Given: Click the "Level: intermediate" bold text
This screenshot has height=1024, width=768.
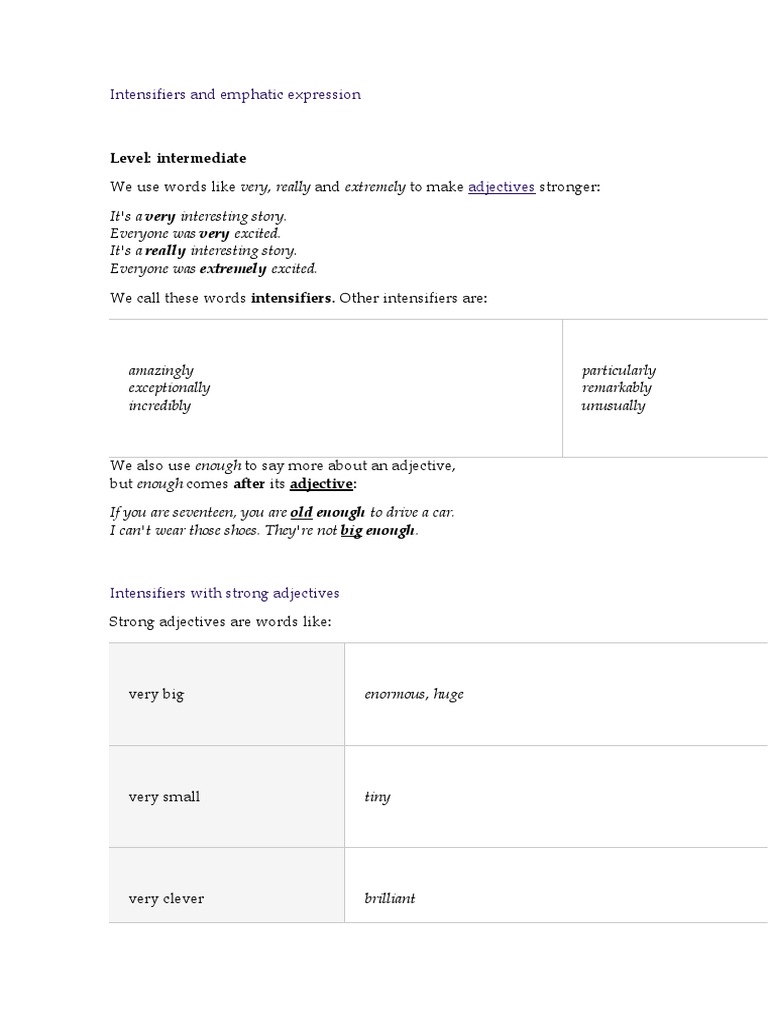Looking at the screenshot, I should tap(177, 158).
